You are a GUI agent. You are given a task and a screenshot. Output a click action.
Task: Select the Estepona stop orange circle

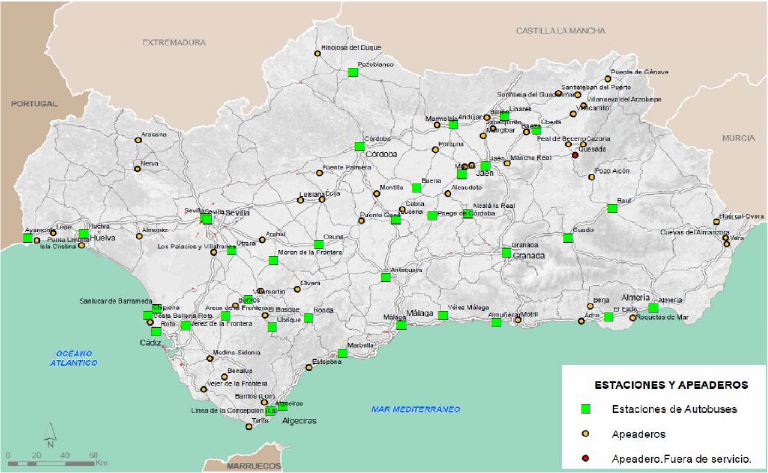(309, 368)
